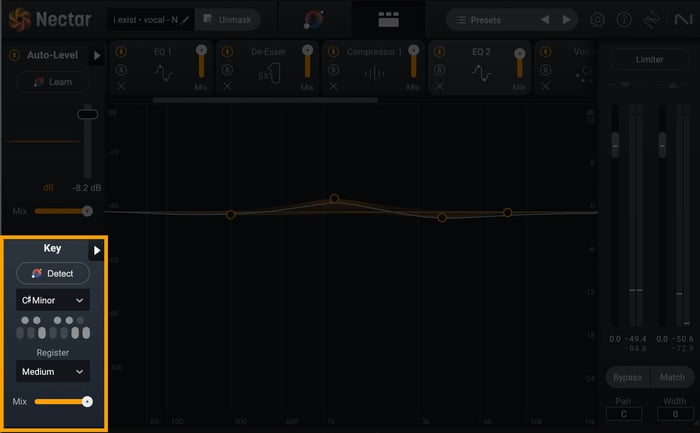
Task: Open the Limiter button
Action: tap(649, 59)
